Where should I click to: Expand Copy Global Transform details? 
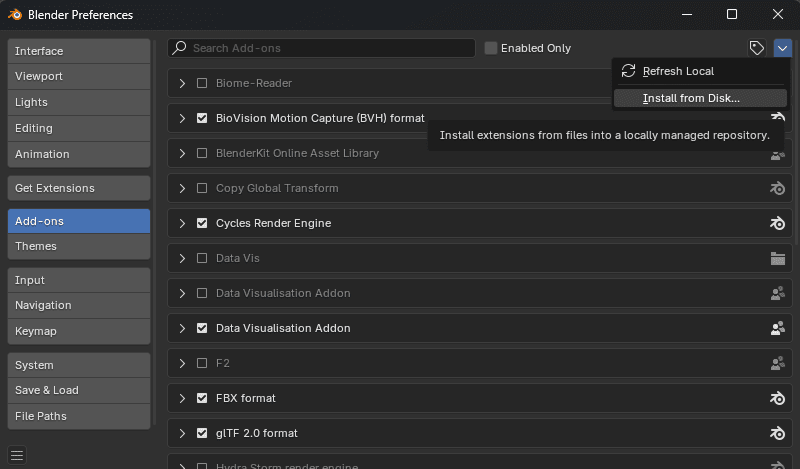pos(182,188)
